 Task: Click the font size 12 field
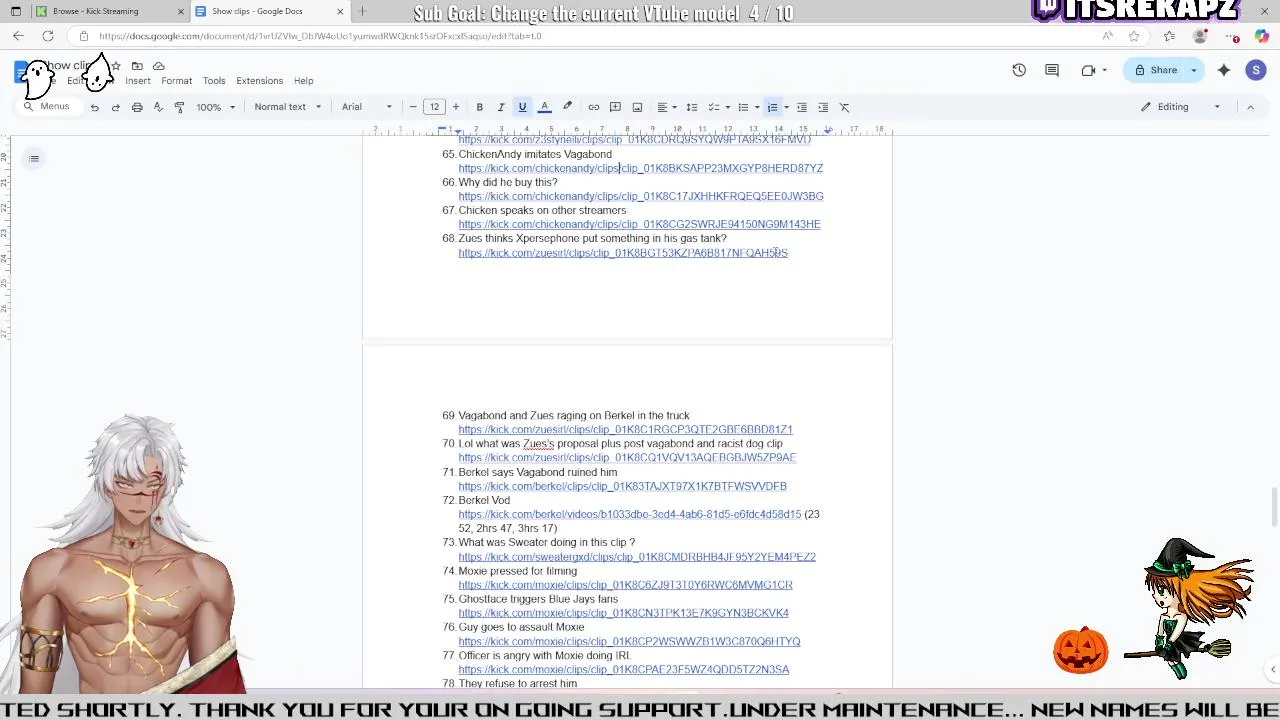click(x=434, y=107)
